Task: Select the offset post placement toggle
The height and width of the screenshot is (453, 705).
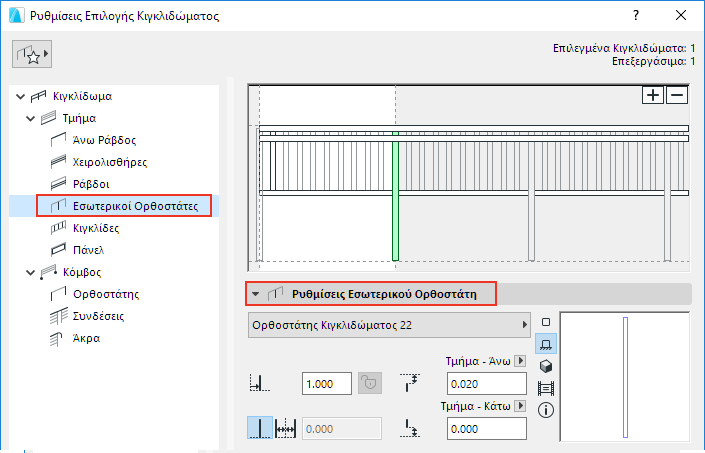Action: 286,427
